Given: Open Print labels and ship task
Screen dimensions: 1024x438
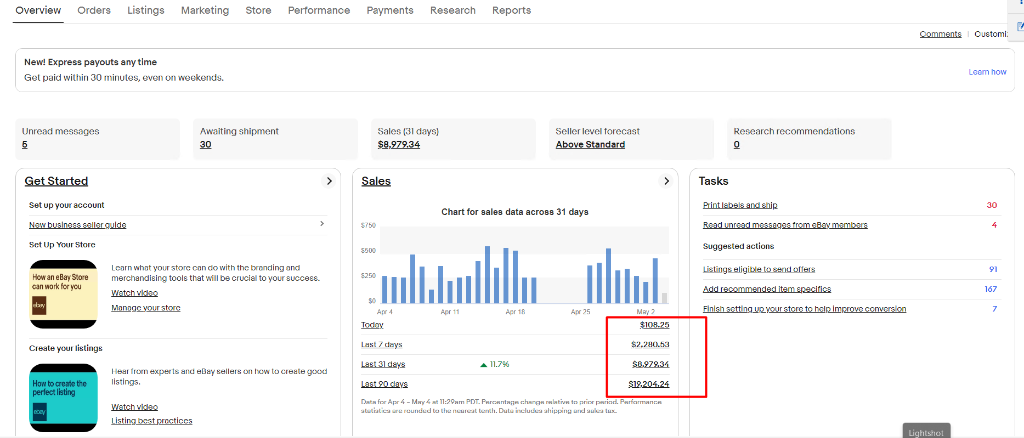Looking at the screenshot, I should pos(740,206).
